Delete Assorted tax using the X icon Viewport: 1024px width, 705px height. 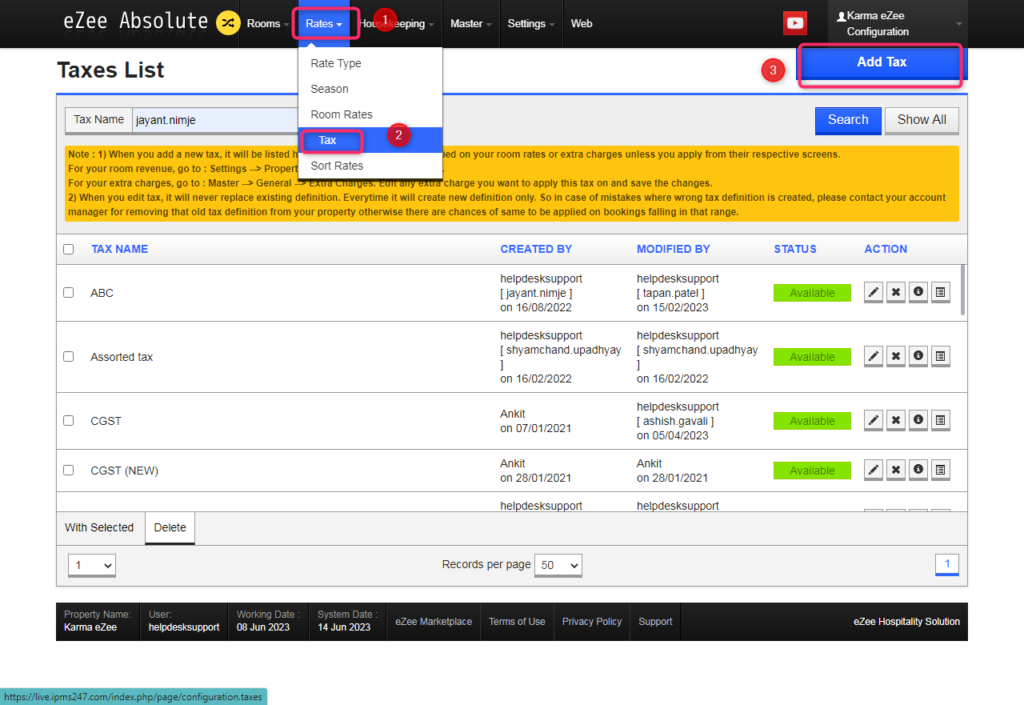896,356
